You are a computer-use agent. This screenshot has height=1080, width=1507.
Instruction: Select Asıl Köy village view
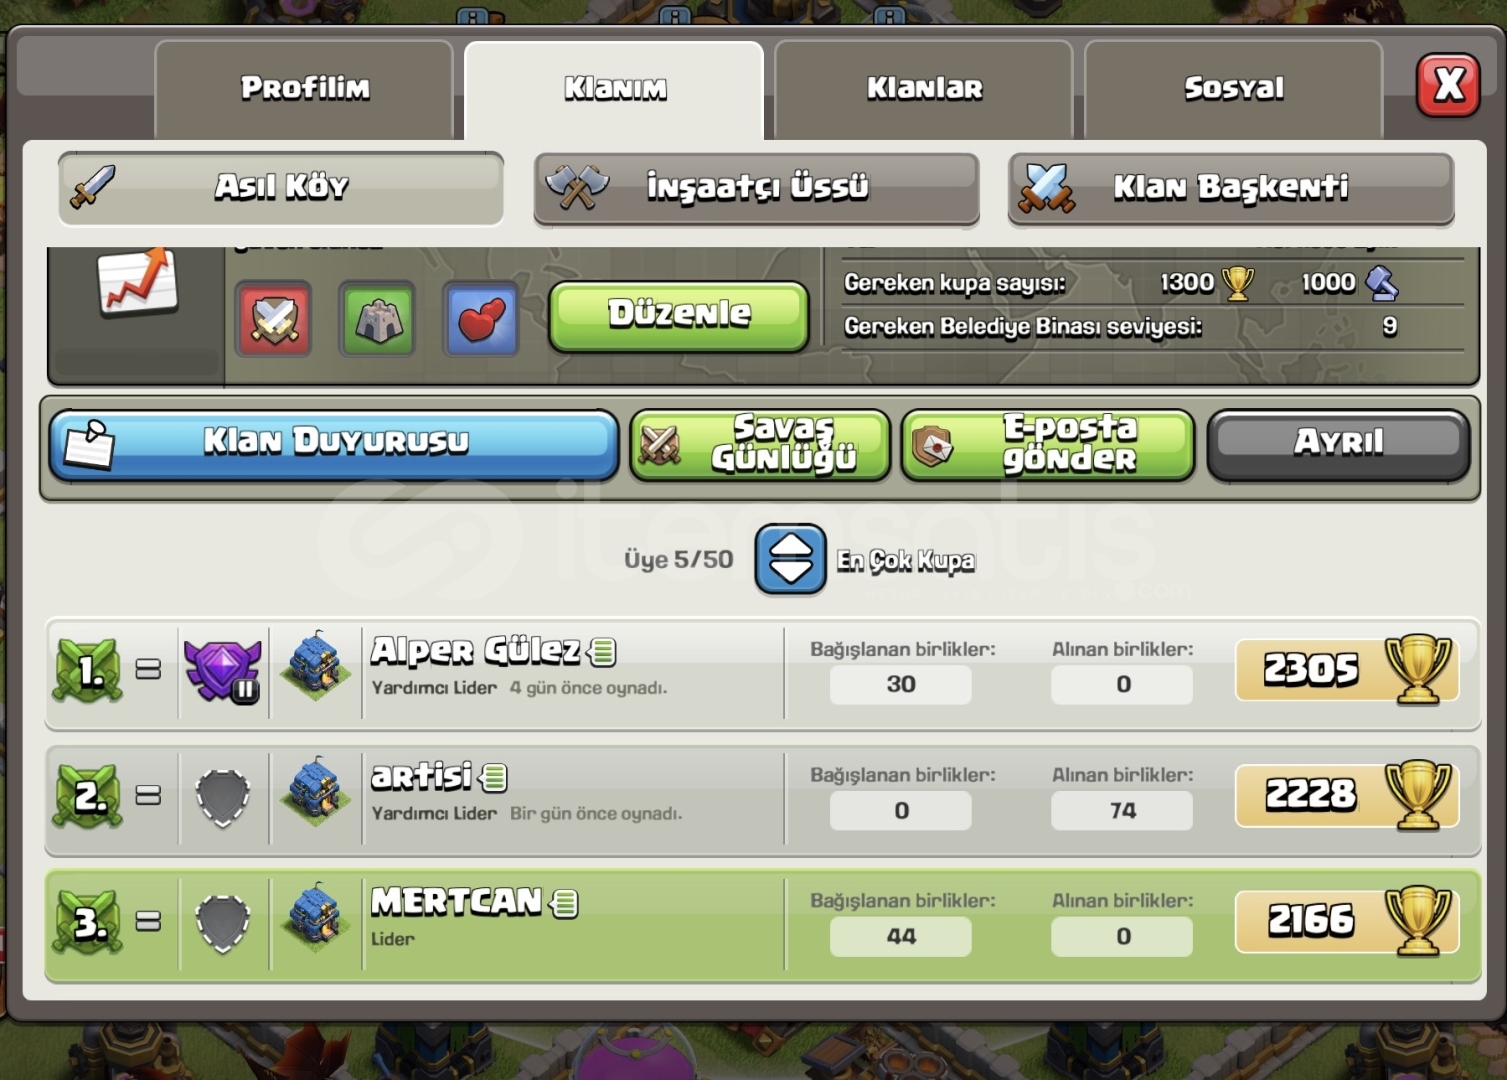coord(281,188)
